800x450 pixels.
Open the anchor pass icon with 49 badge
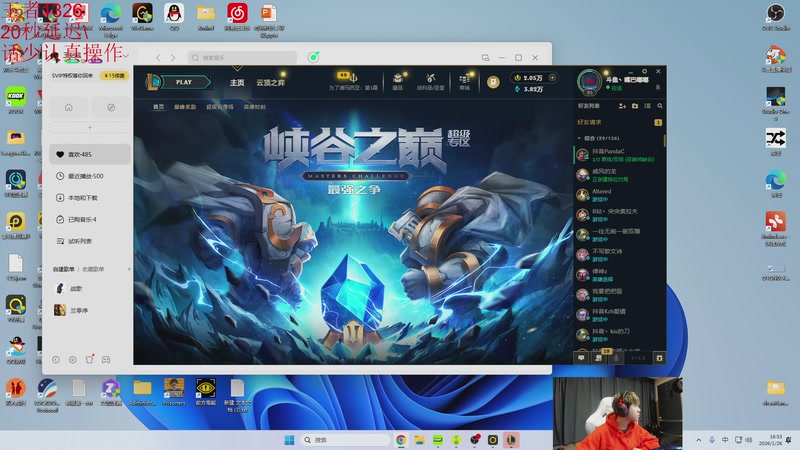pyautogui.click(x=352, y=78)
